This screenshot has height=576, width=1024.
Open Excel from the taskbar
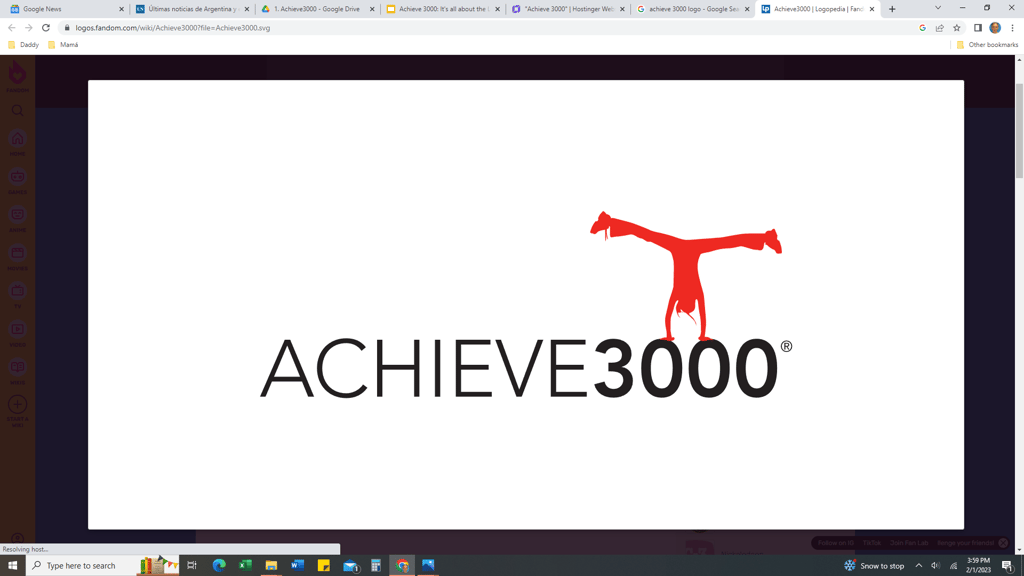245,566
